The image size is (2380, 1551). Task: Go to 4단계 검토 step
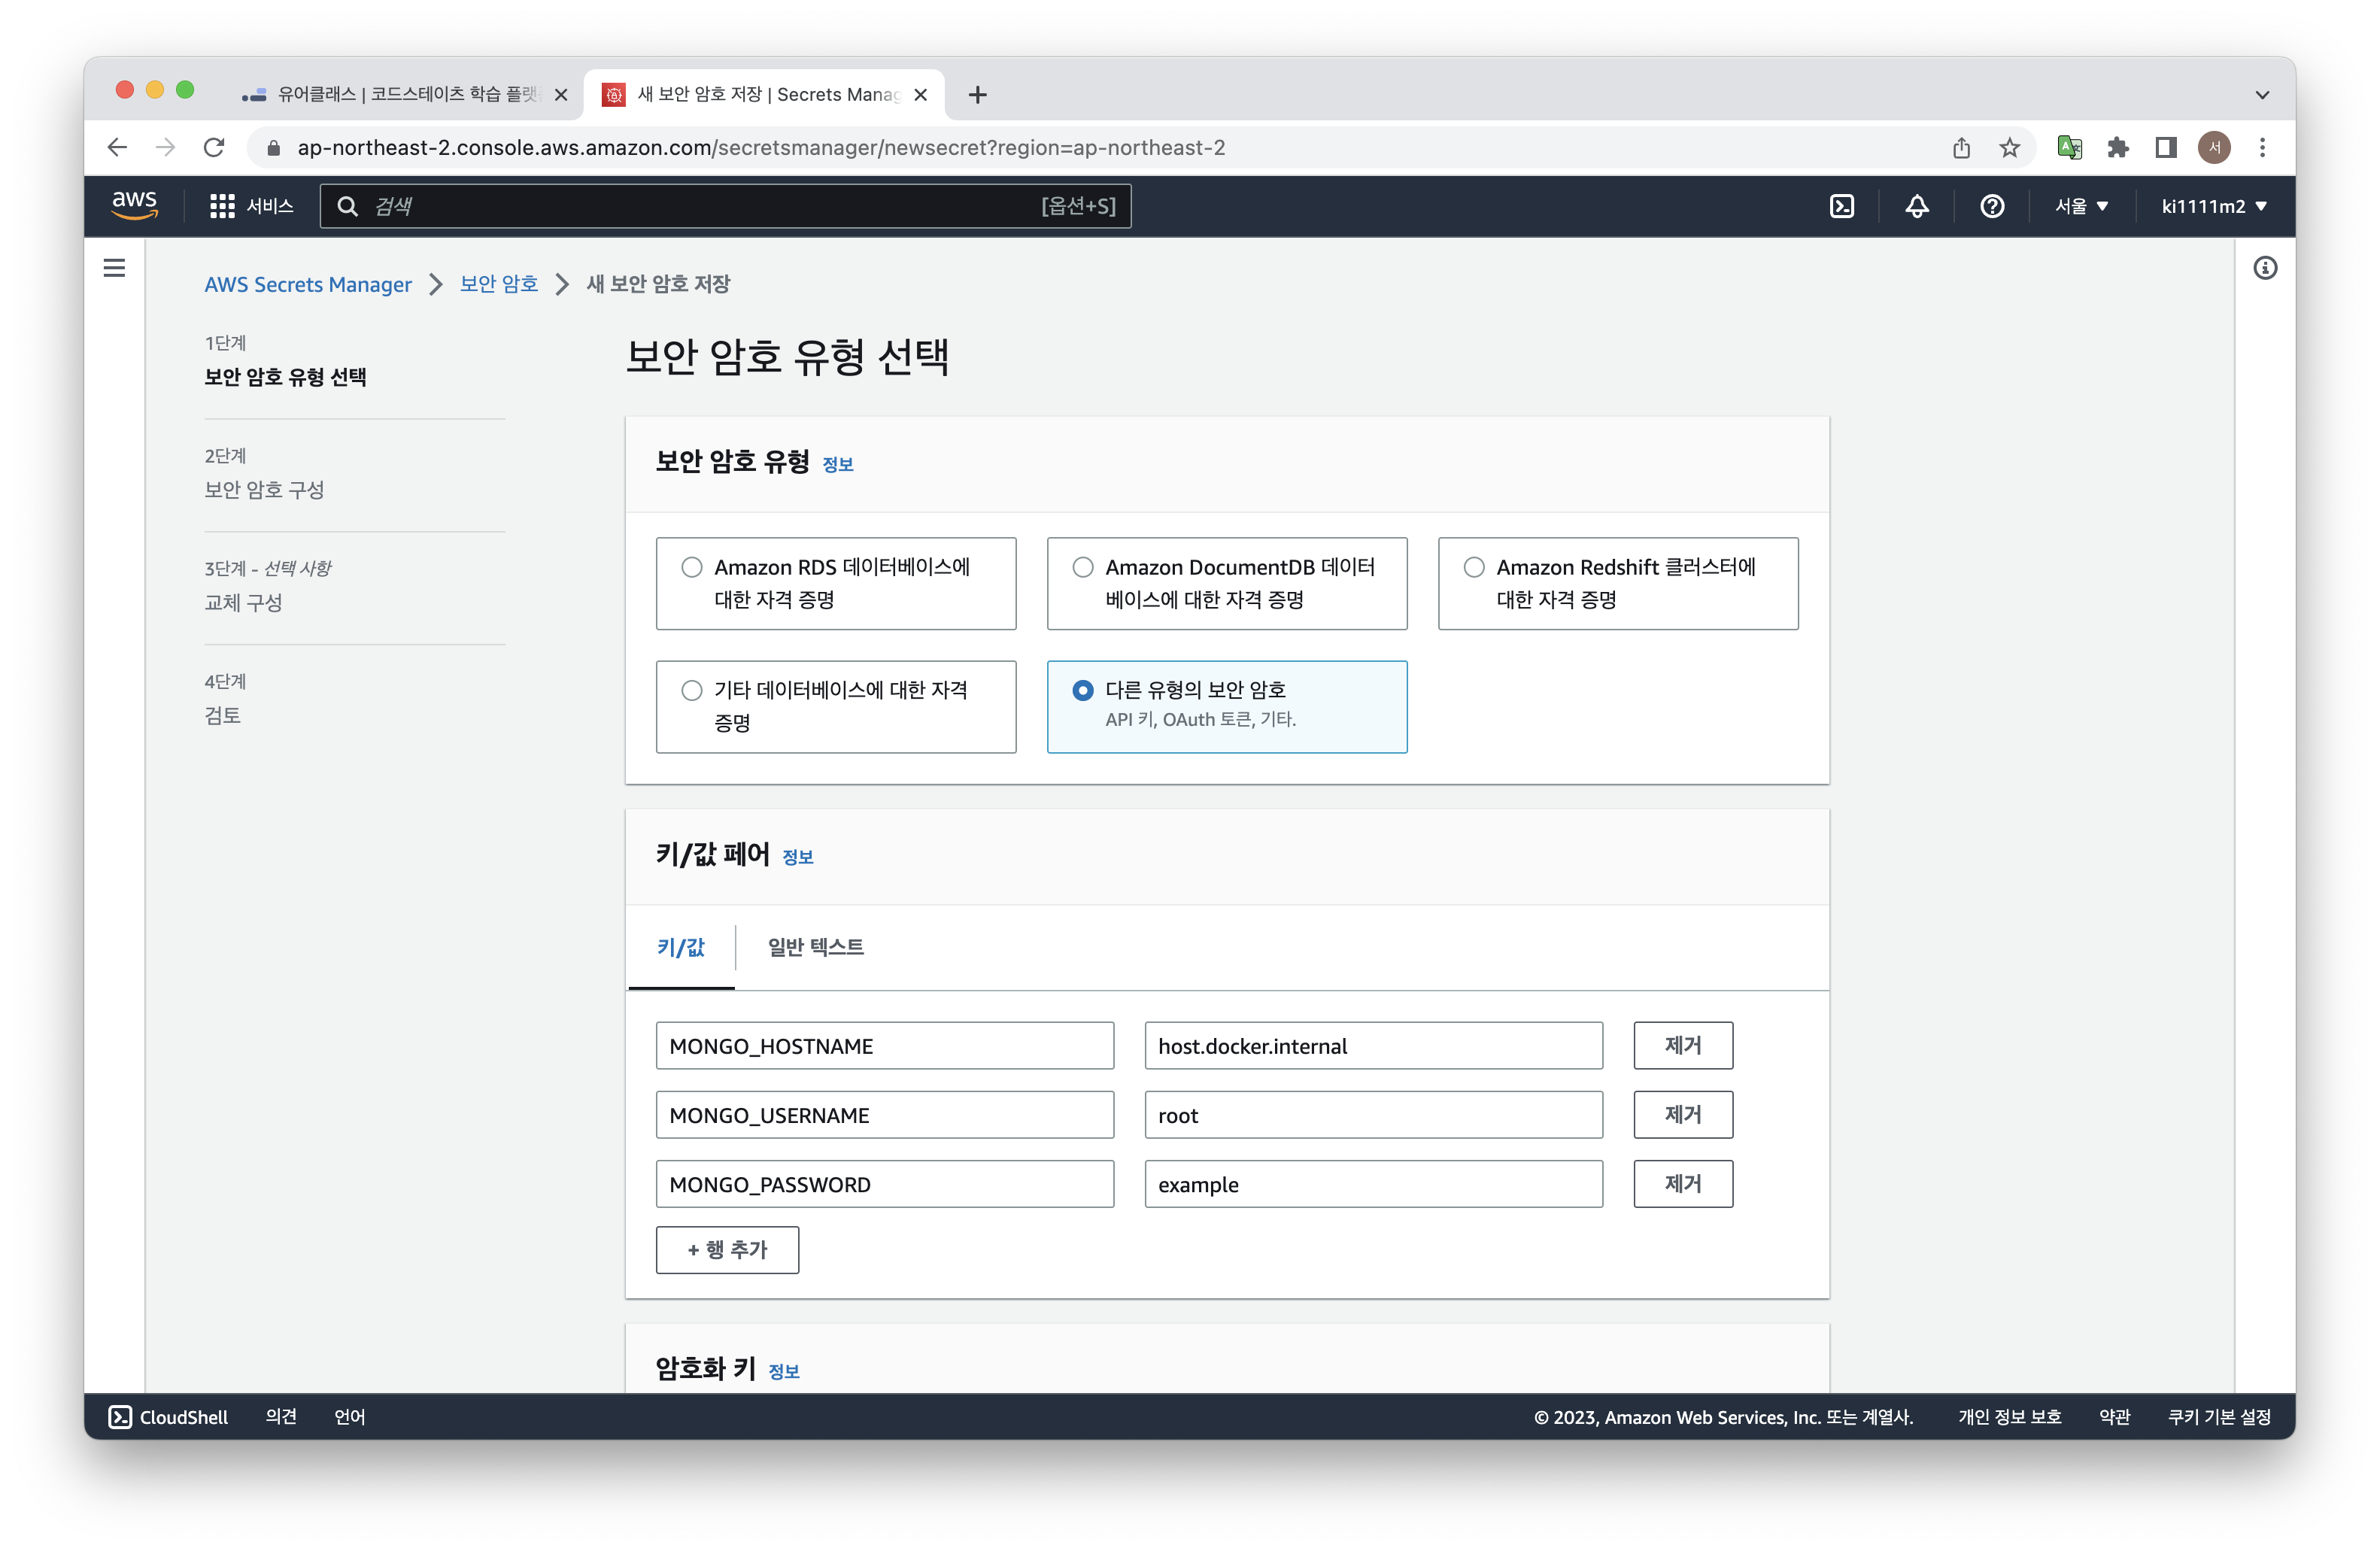[223, 716]
